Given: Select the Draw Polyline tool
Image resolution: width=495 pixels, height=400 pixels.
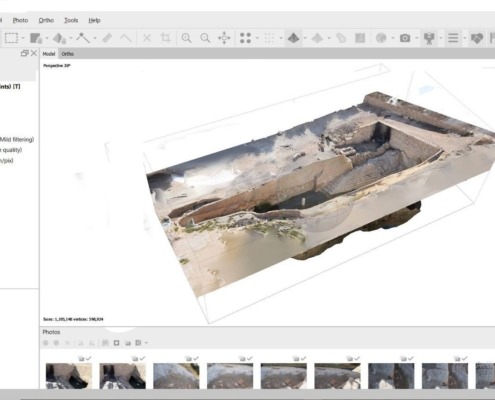Looking at the screenshot, I should 83,38.
